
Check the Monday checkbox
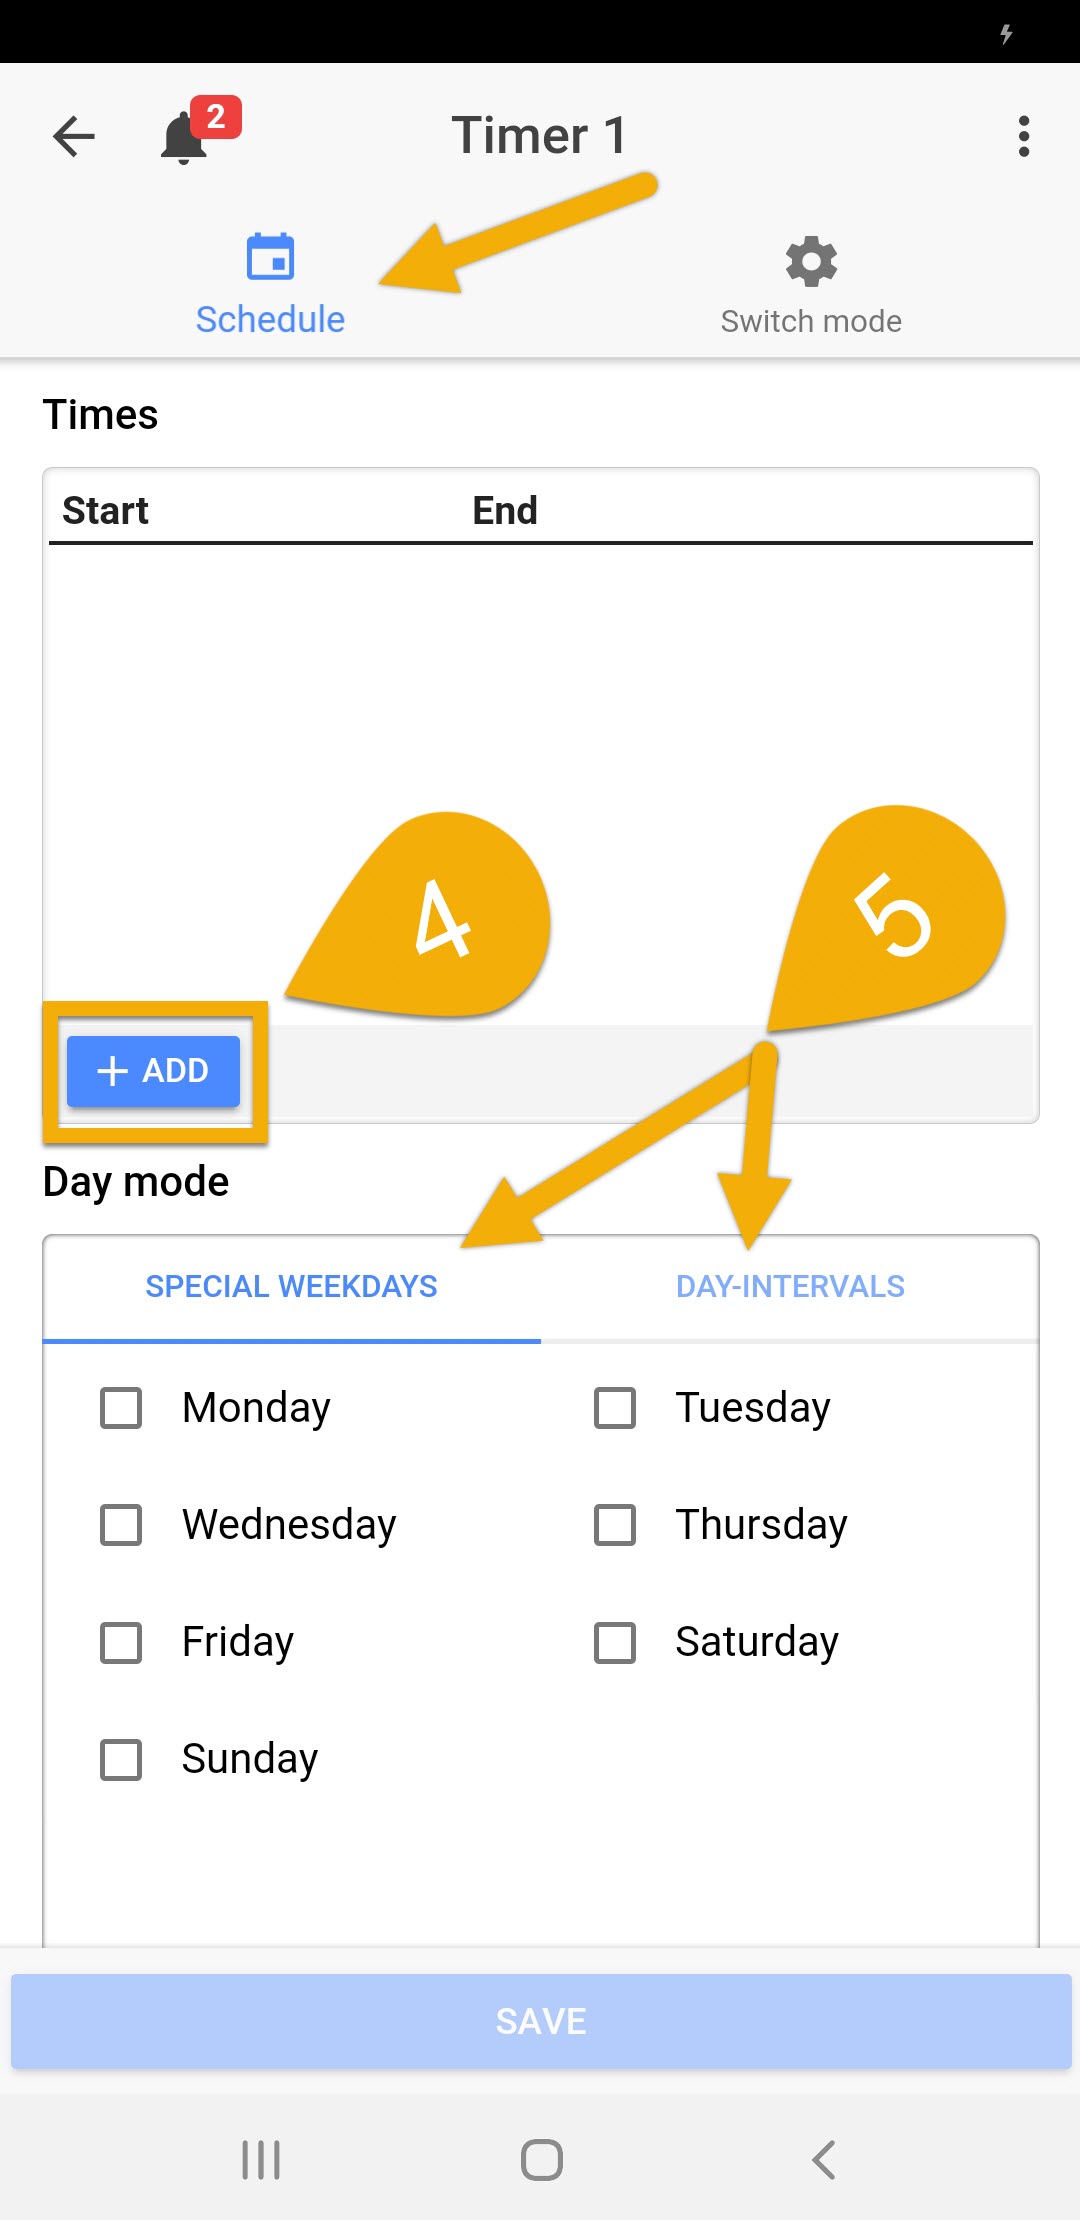click(121, 1408)
